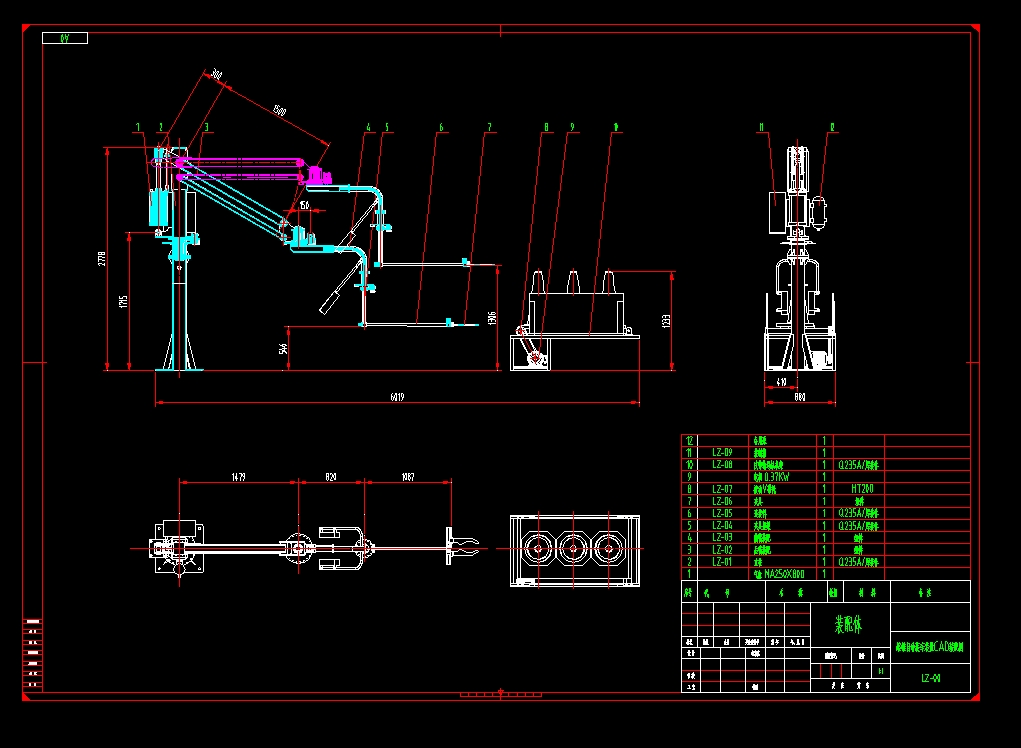Screen dimensions: 1021x748
Task: Click the LZ-05 code in the parts list
Action: (722, 513)
